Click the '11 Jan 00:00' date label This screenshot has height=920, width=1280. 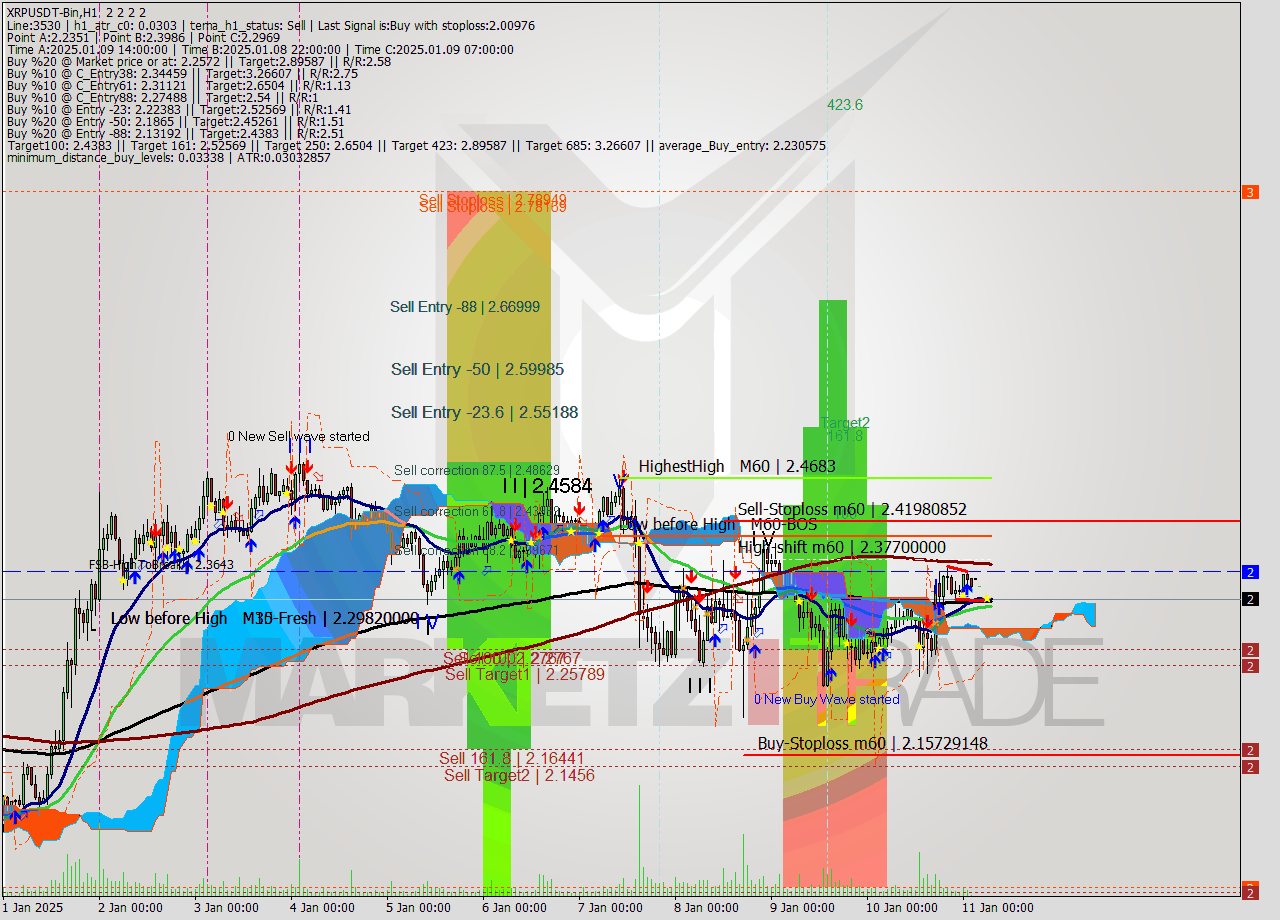997,908
